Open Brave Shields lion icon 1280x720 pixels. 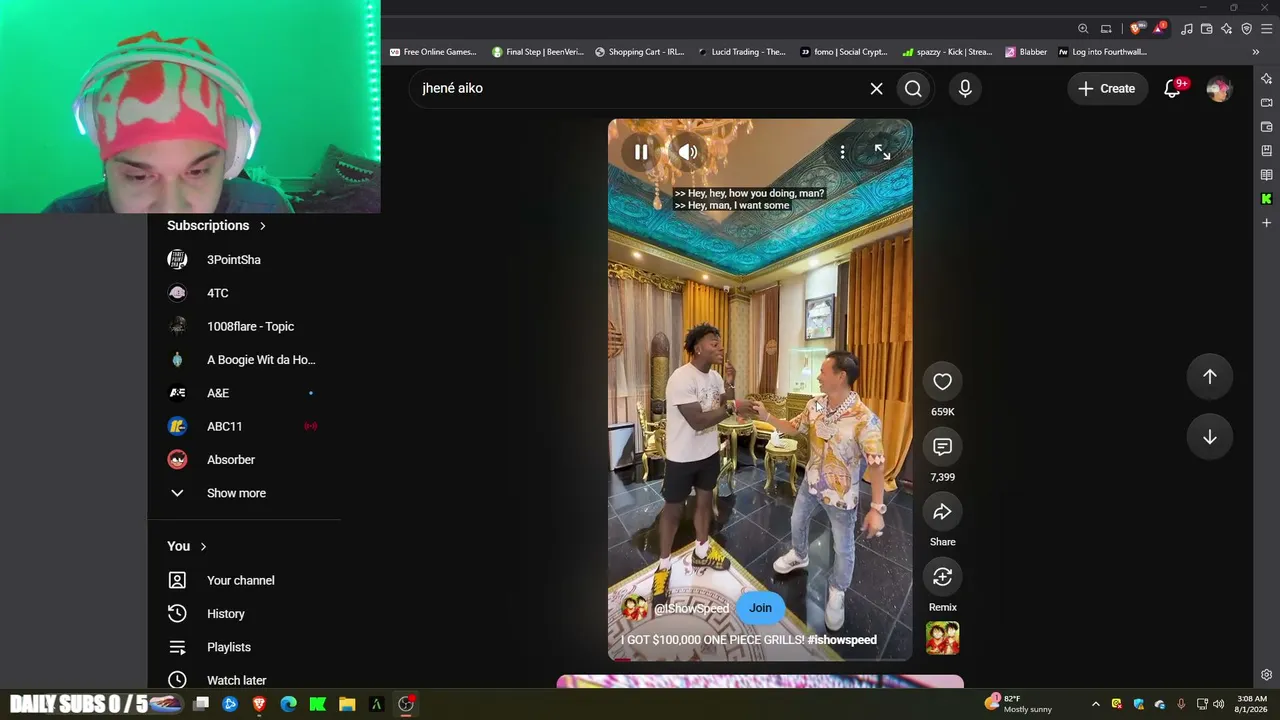pyautogui.click(x=1135, y=29)
